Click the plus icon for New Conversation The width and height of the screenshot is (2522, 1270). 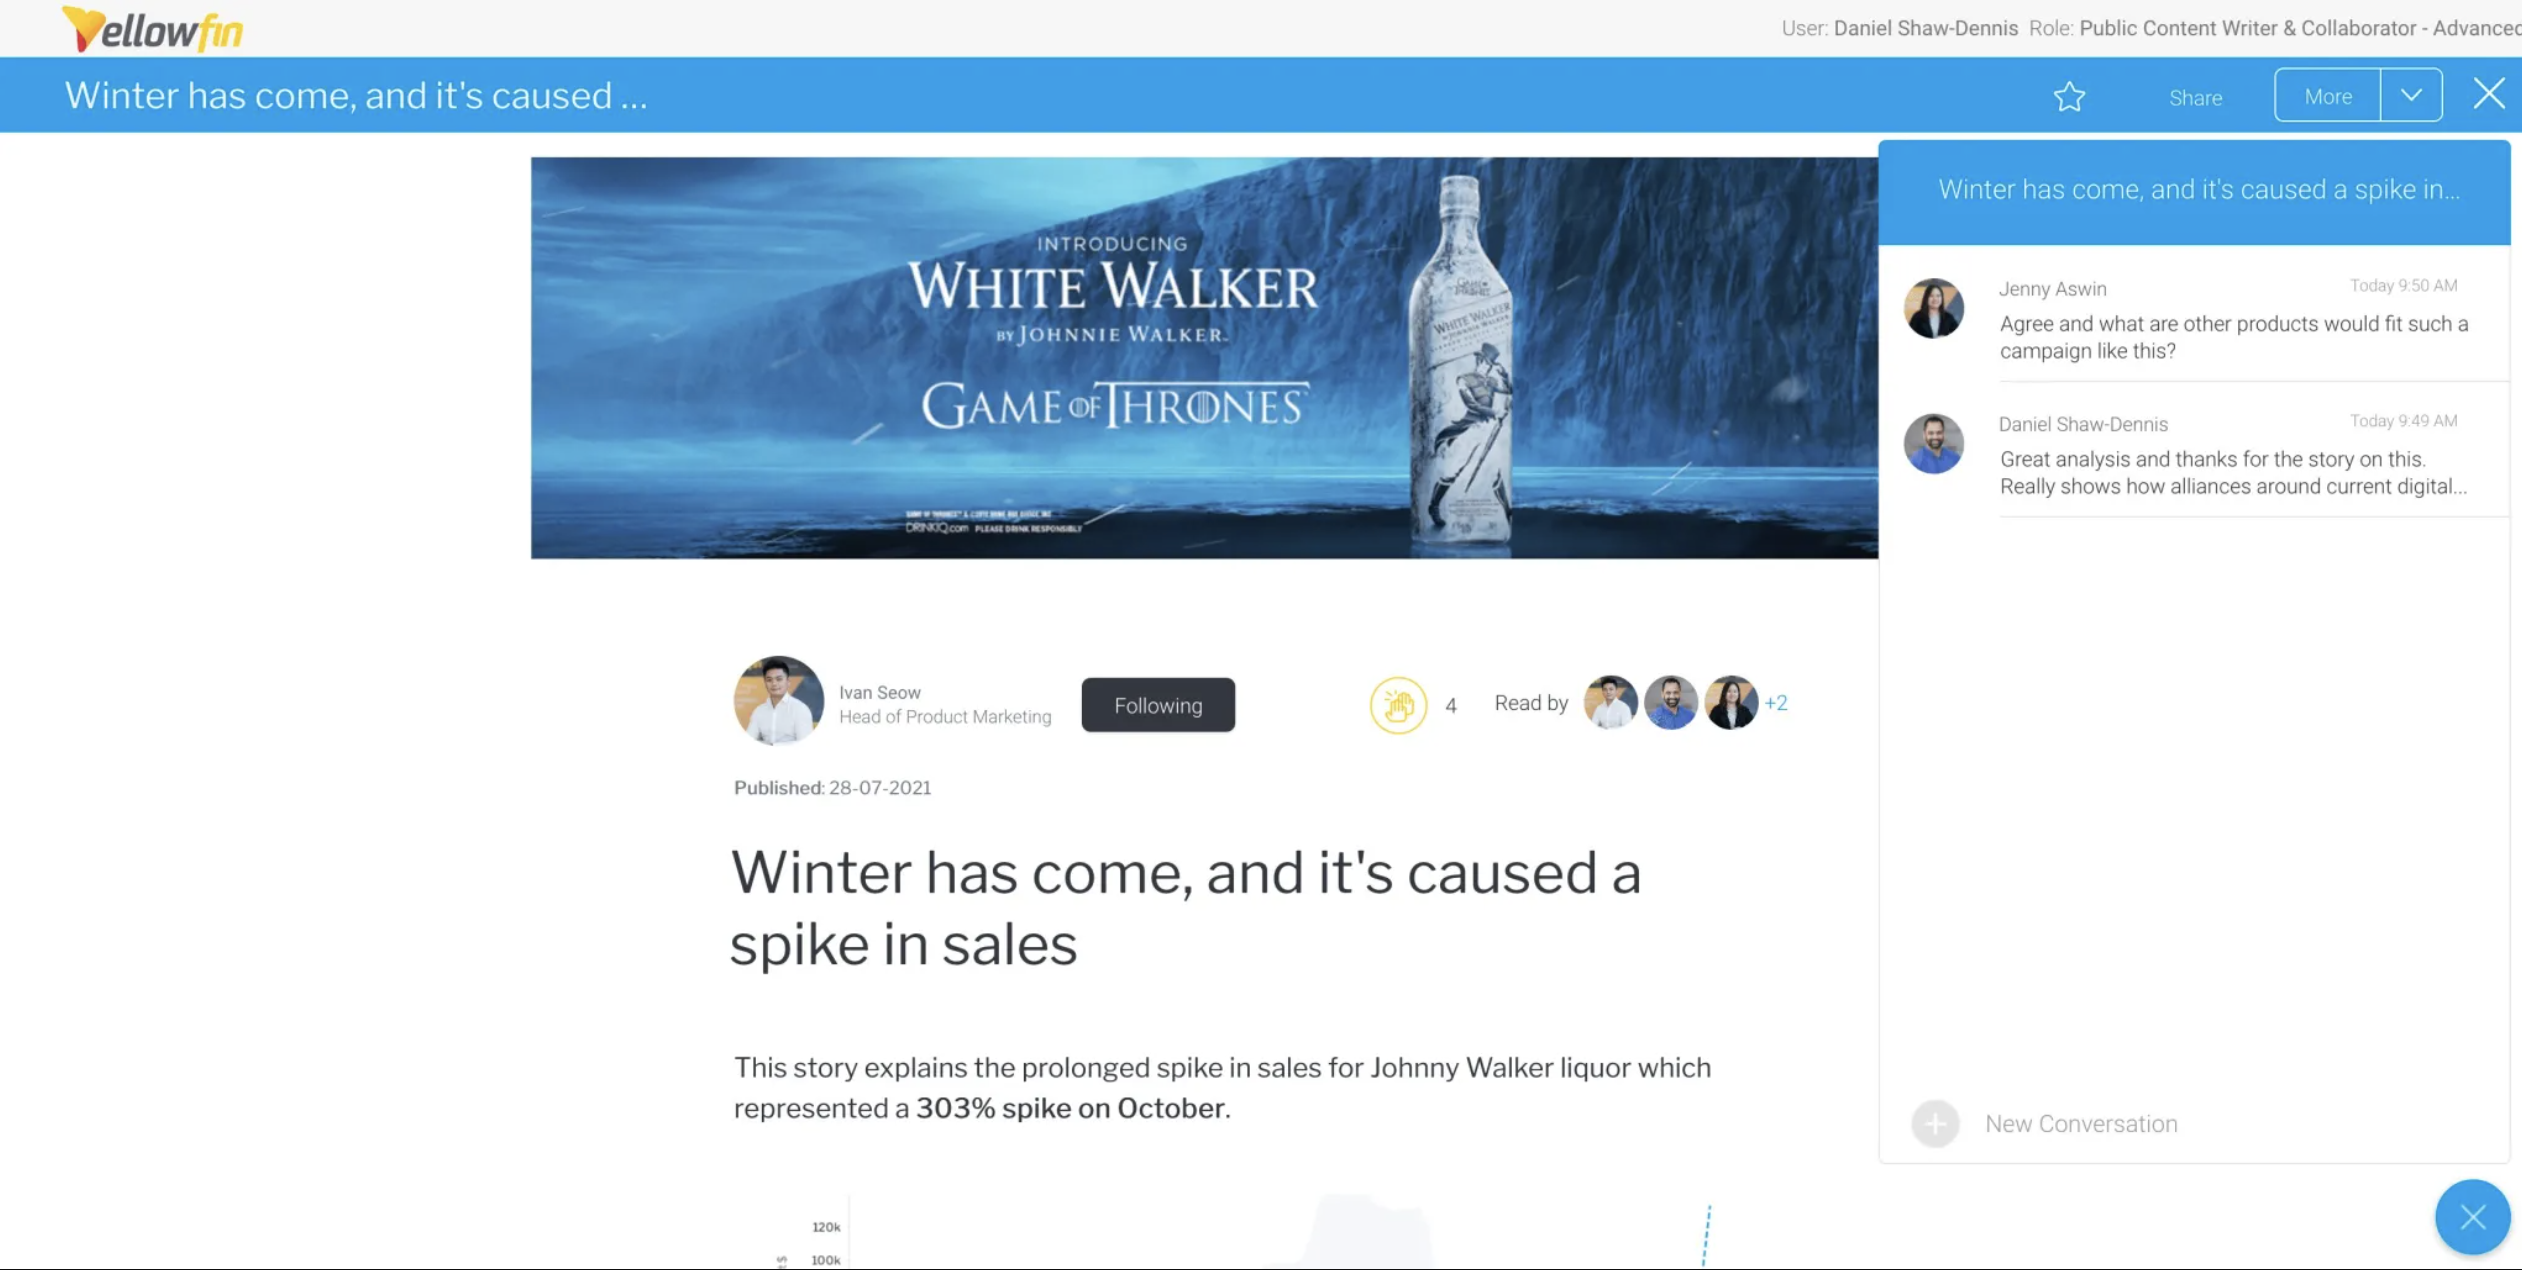(x=1935, y=1123)
